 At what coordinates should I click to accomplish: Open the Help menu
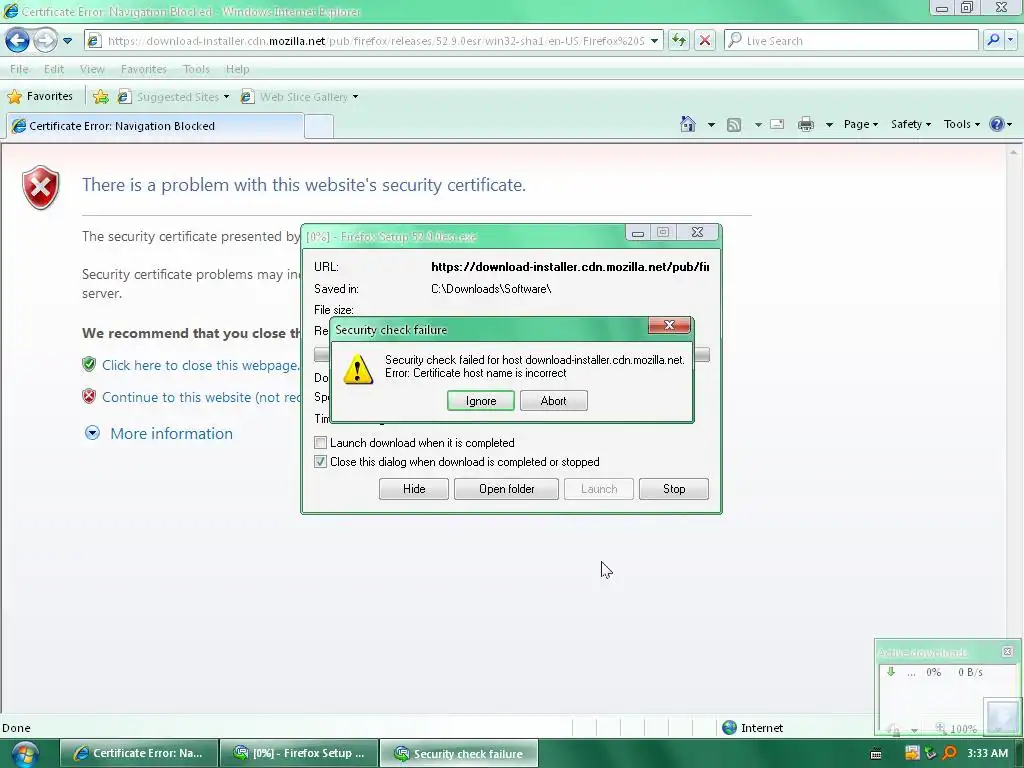[x=237, y=69]
